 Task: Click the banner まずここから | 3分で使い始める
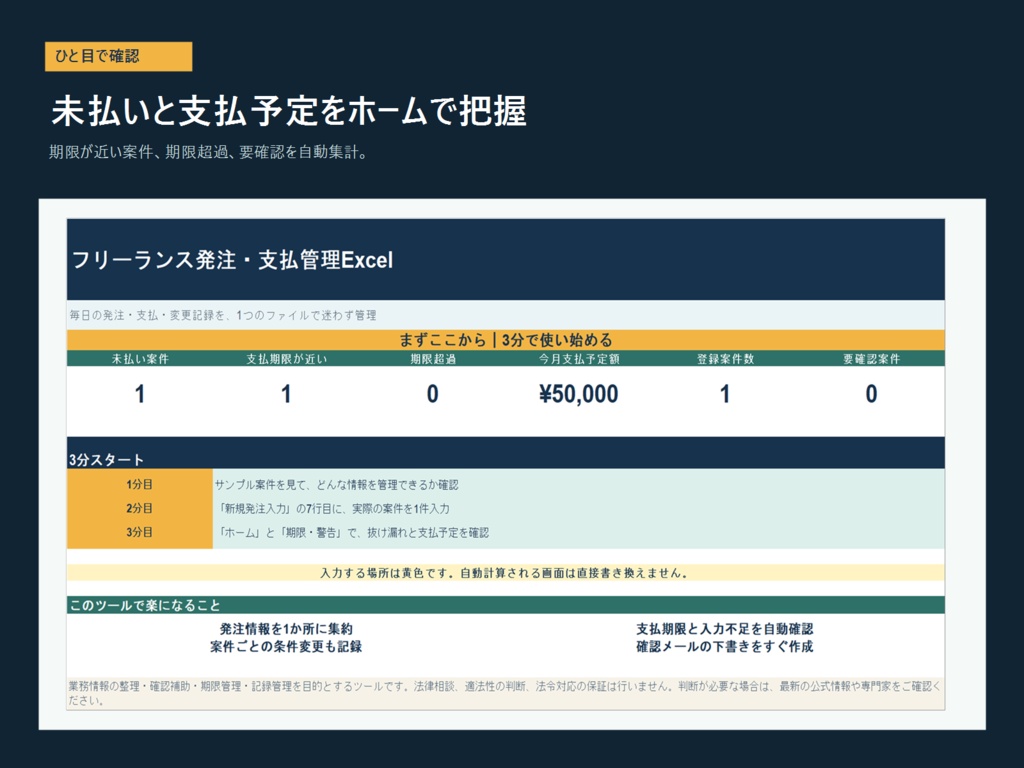click(505, 340)
